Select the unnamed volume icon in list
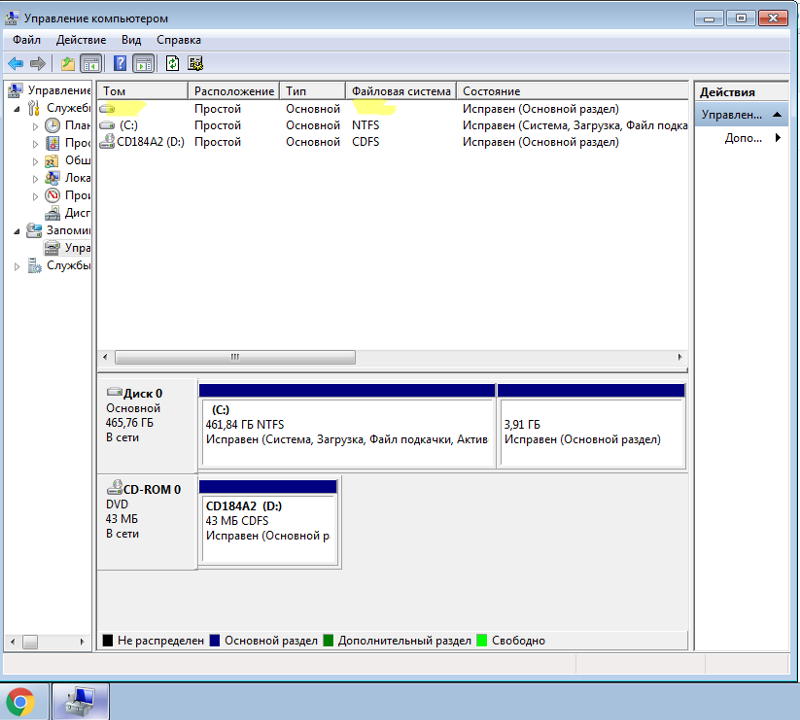Viewport: 800px width, 720px height. (x=107, y=109)
